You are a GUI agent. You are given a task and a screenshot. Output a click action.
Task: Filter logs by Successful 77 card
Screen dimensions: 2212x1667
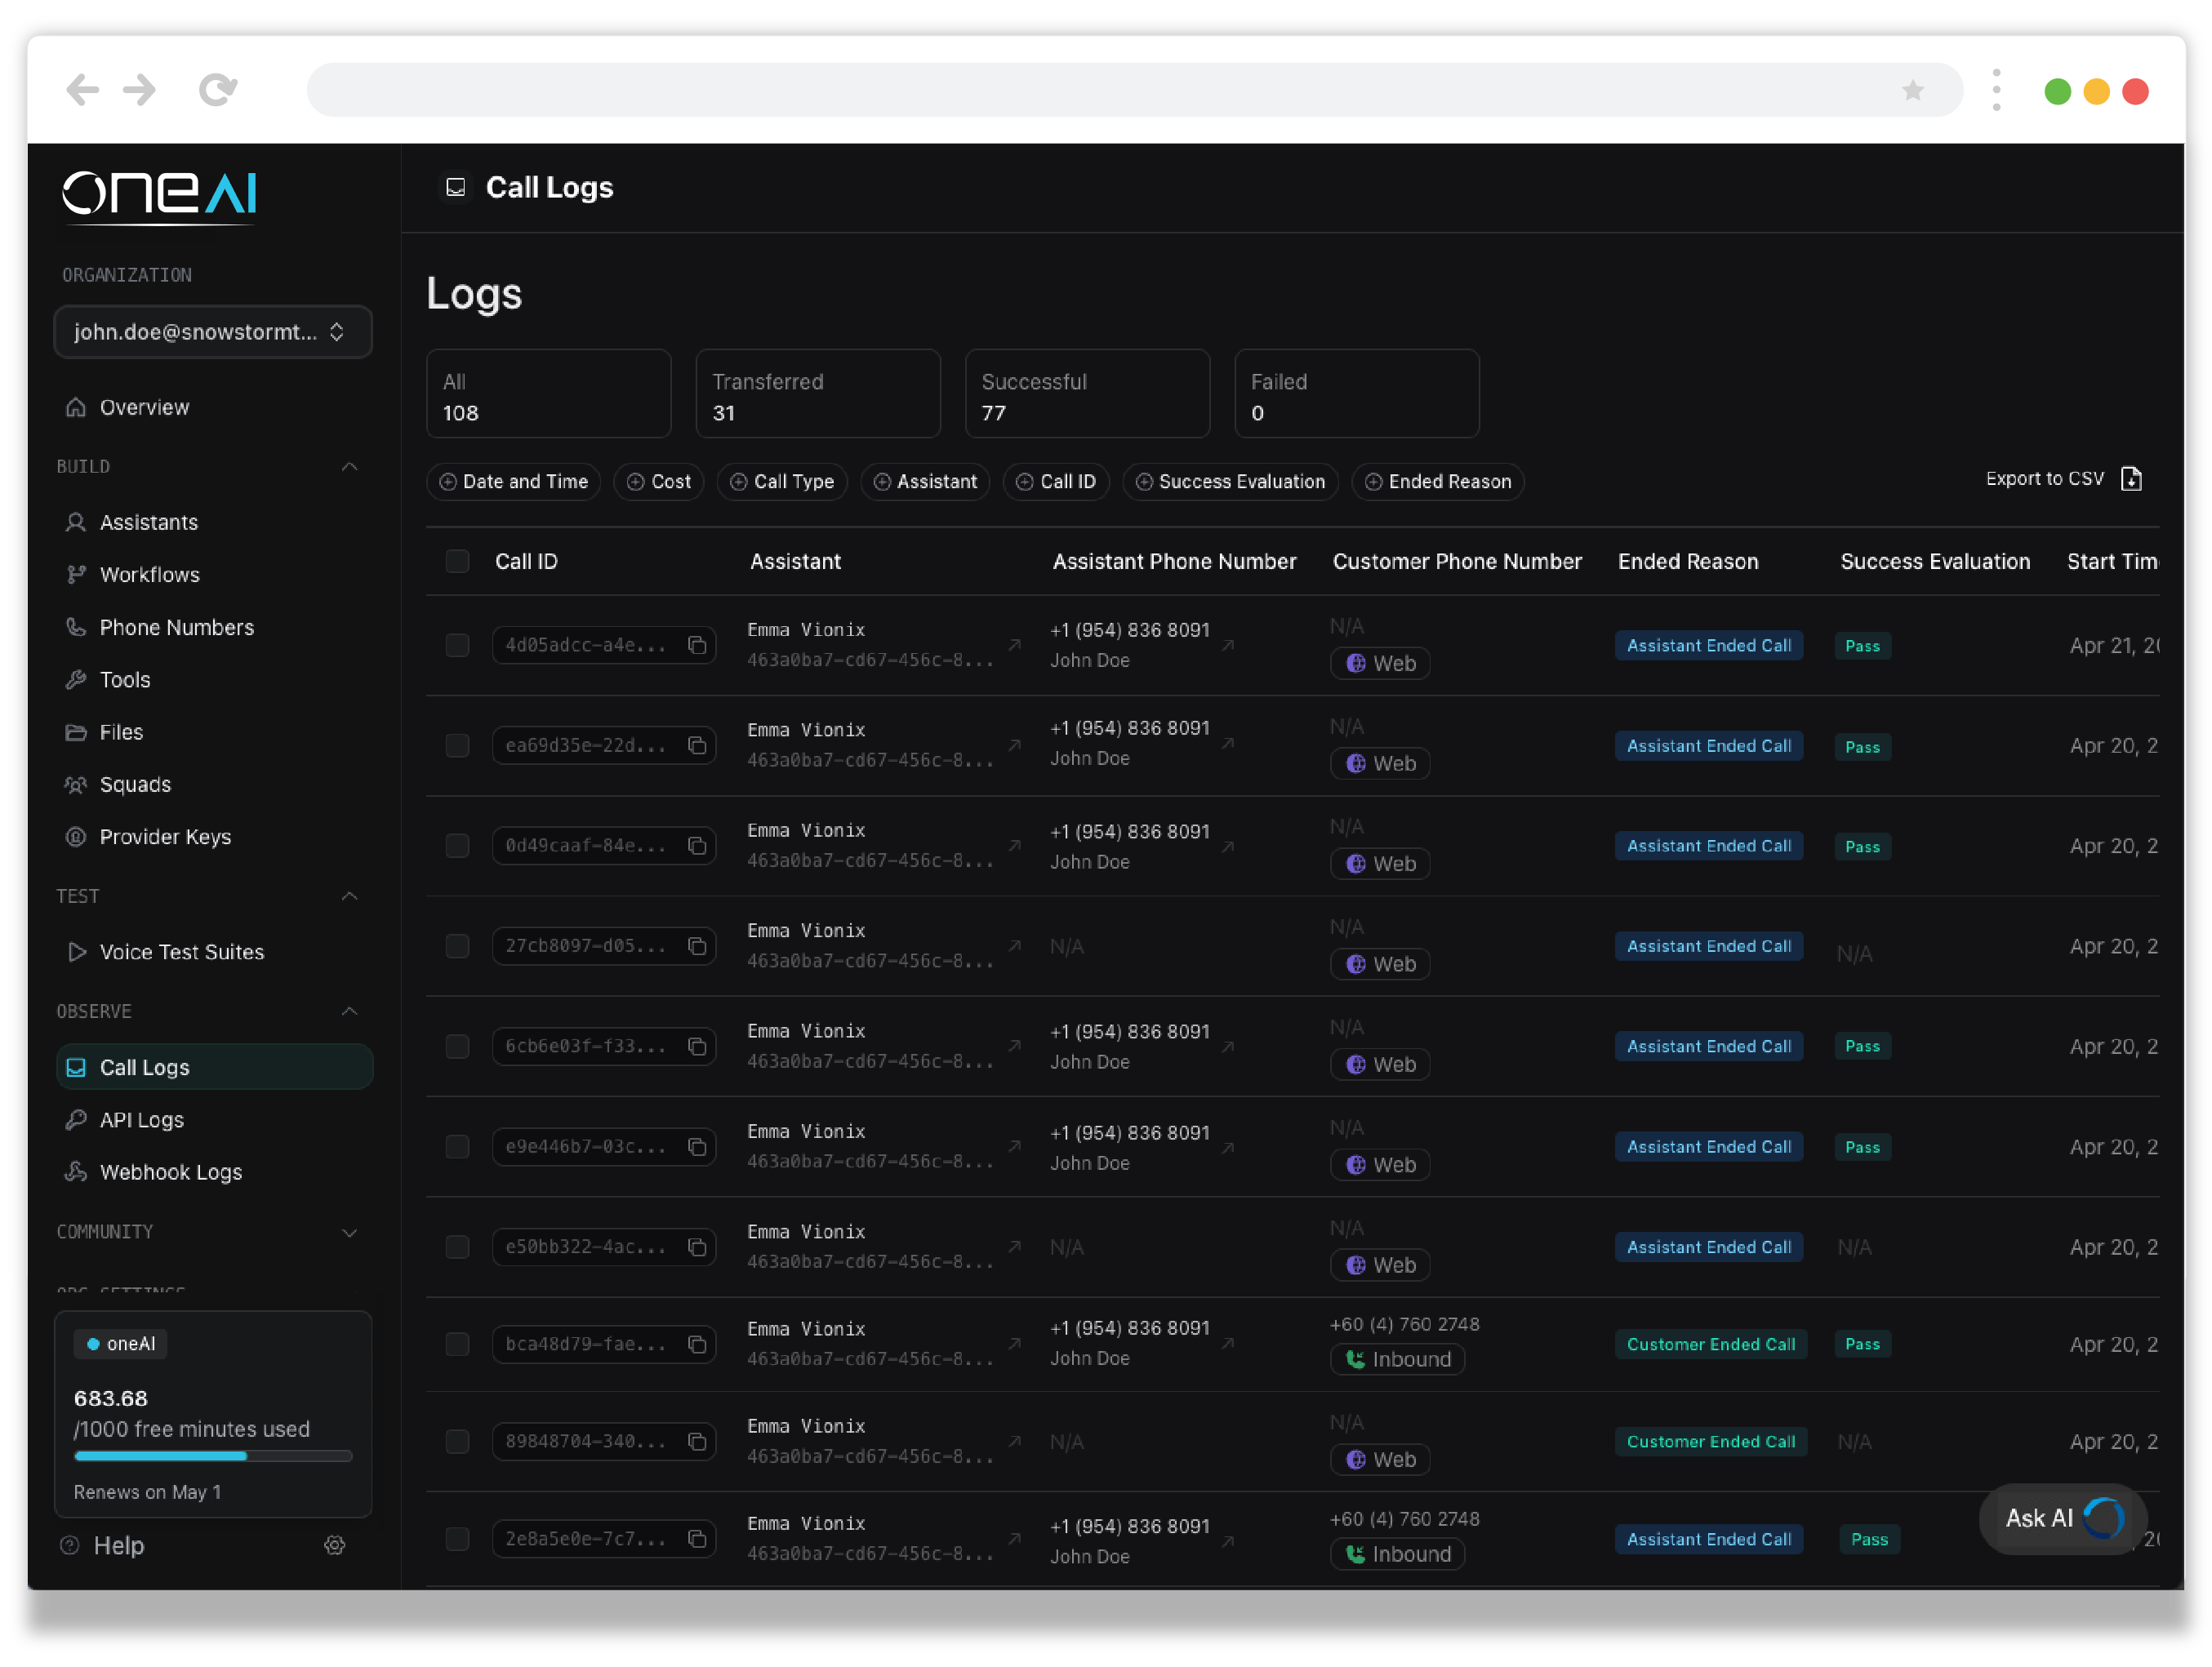(x=1087, y=394)
